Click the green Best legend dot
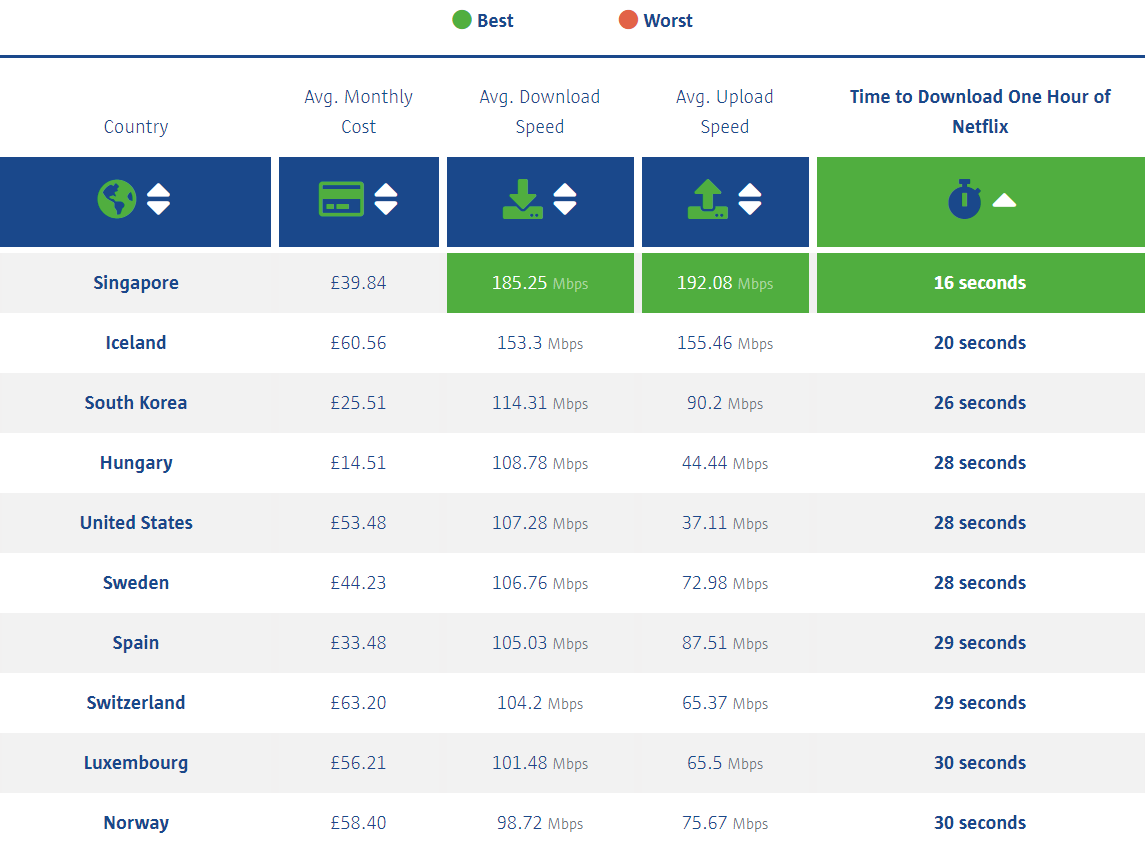The image size is (1145, 850). pyautogui.click(x=461, y=20)
